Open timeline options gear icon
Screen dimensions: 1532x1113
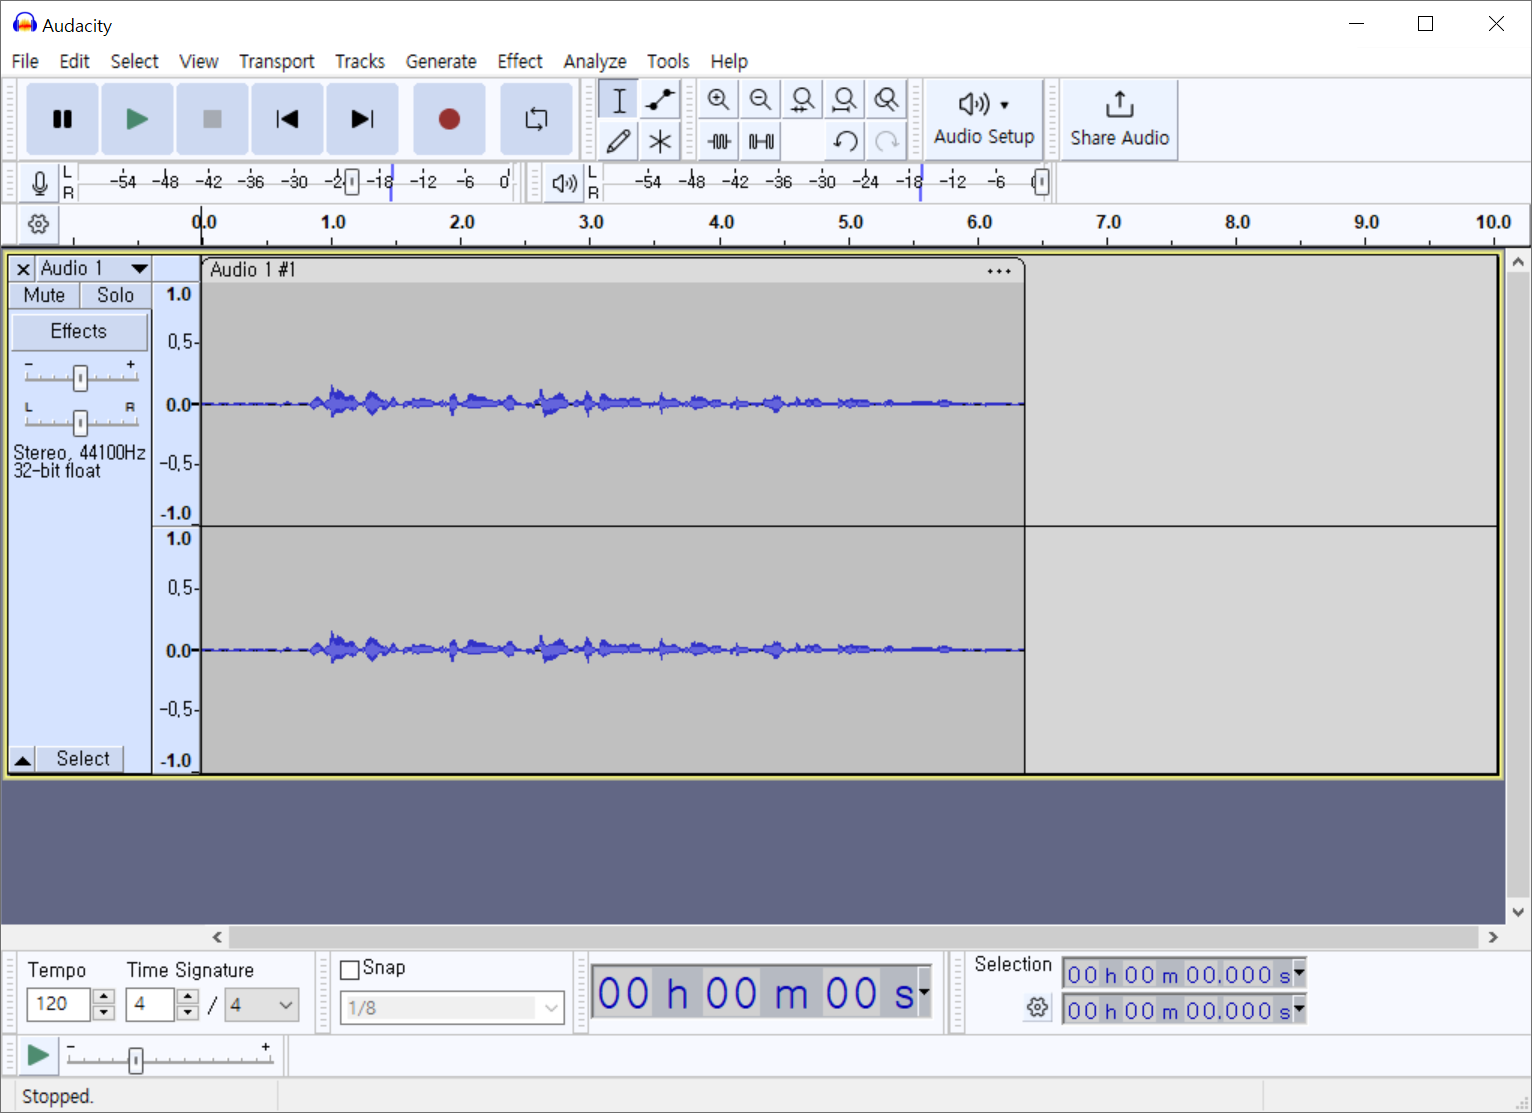click(x=38, y=224)
